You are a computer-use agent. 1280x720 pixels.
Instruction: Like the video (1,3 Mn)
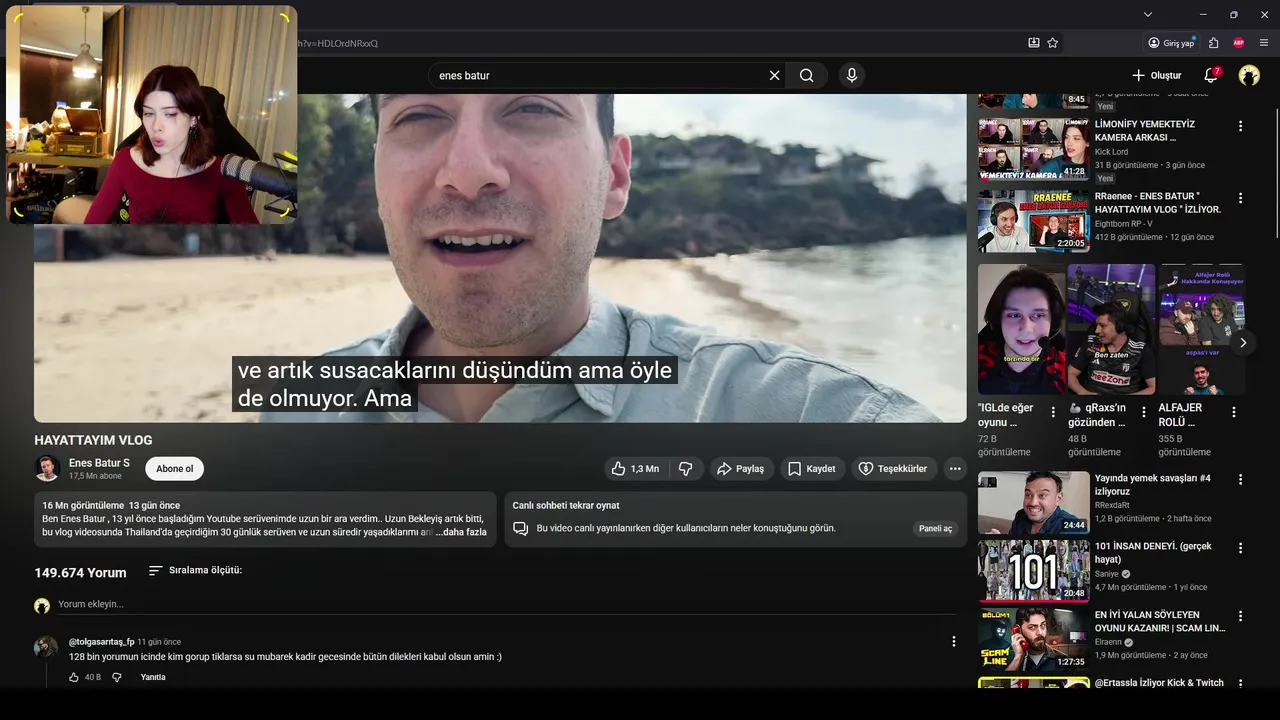tap(635, 468)
